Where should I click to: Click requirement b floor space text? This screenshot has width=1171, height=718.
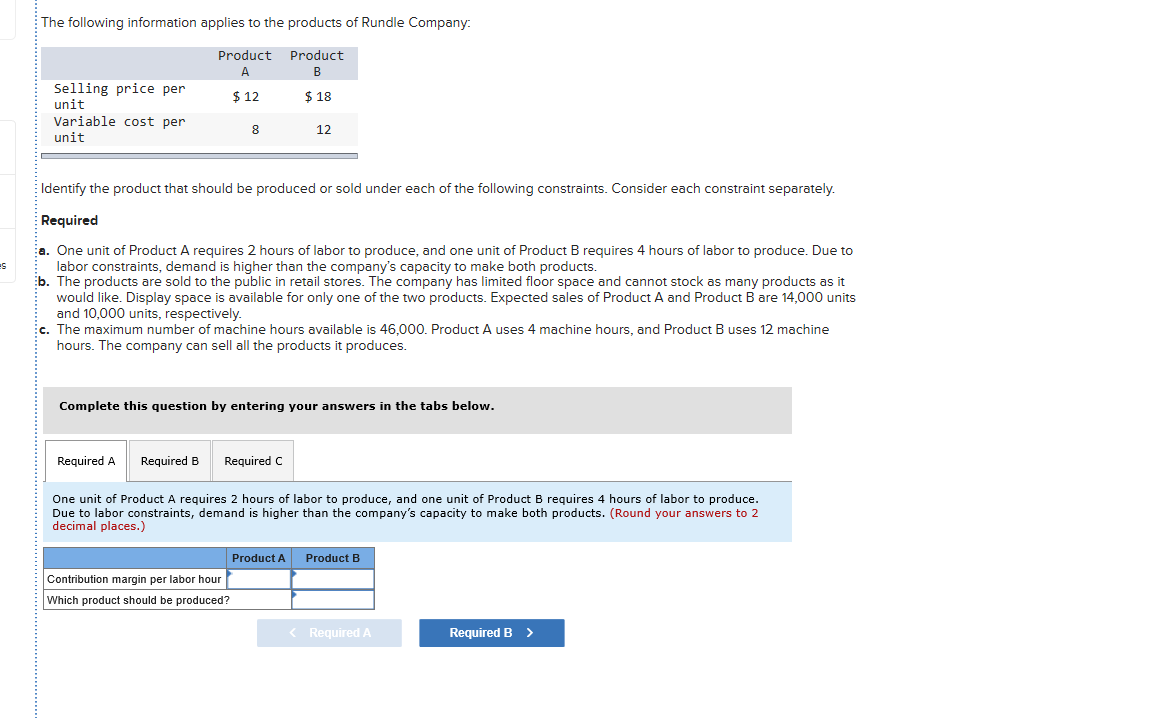pos(456,297)
